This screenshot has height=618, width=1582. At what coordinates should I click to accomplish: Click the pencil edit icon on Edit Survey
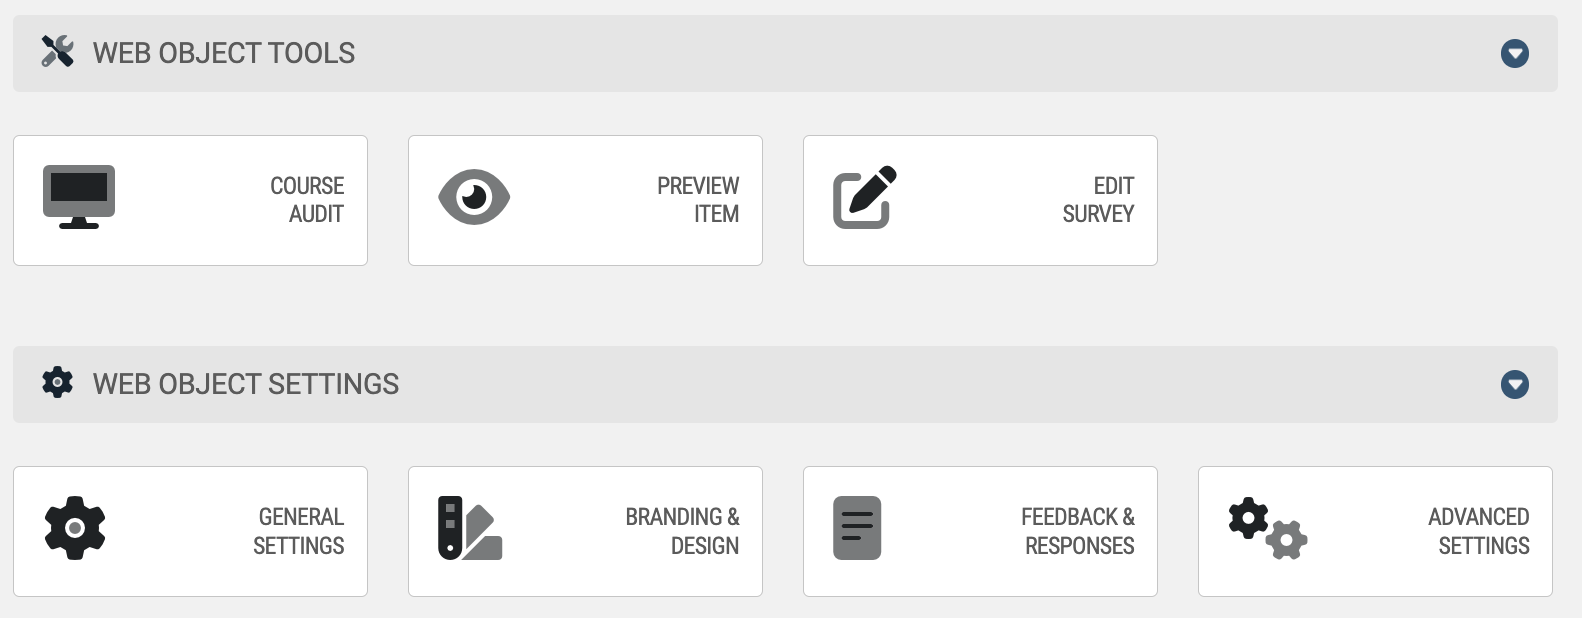click(865, 197)
